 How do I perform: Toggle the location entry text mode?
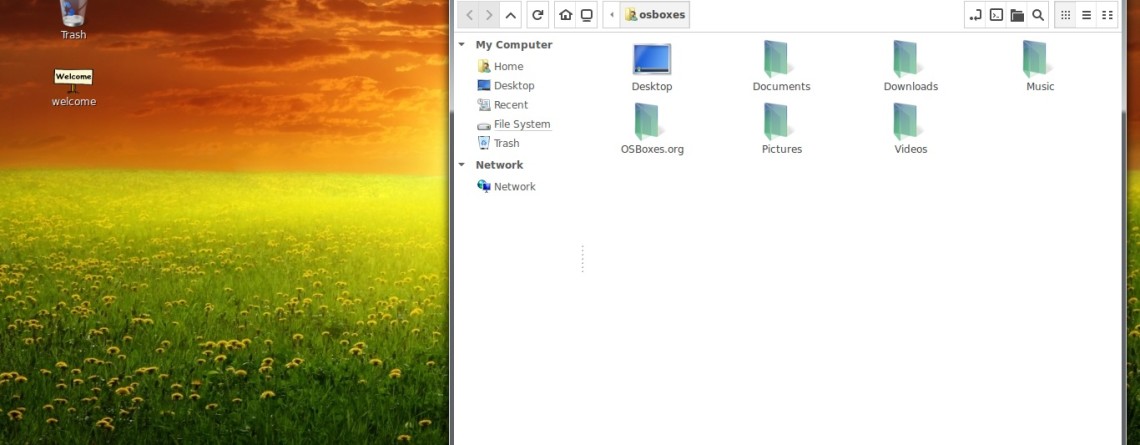click(975, 15)
